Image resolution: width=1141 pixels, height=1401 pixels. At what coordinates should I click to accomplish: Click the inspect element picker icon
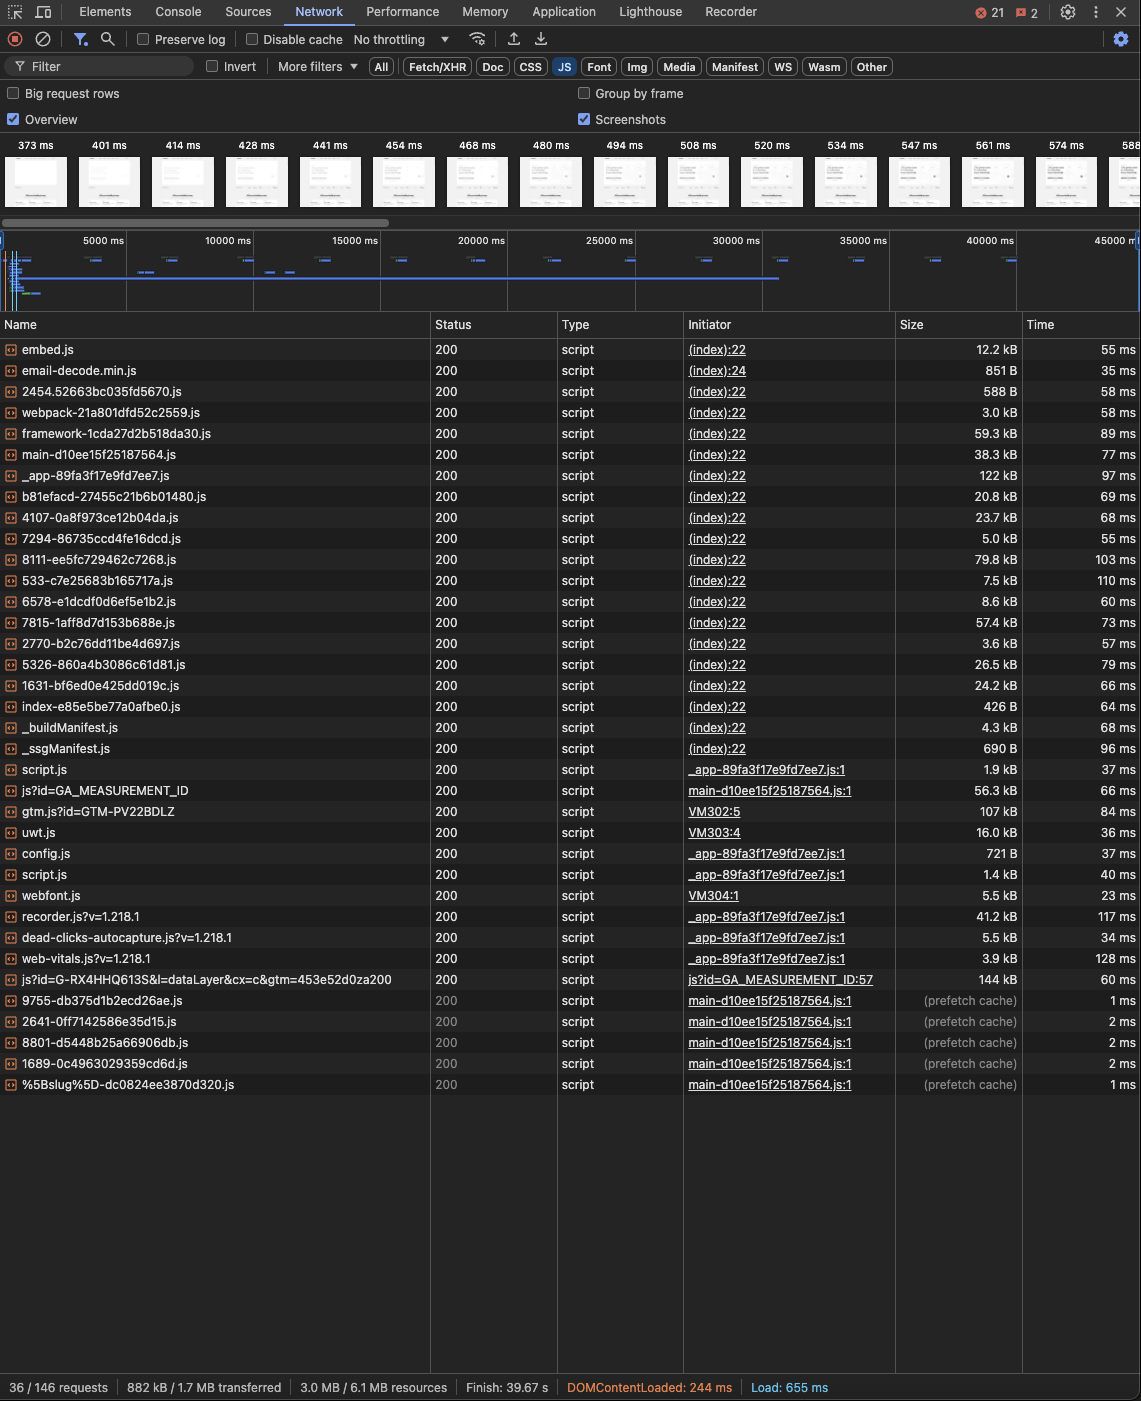[x=15, y=12]
